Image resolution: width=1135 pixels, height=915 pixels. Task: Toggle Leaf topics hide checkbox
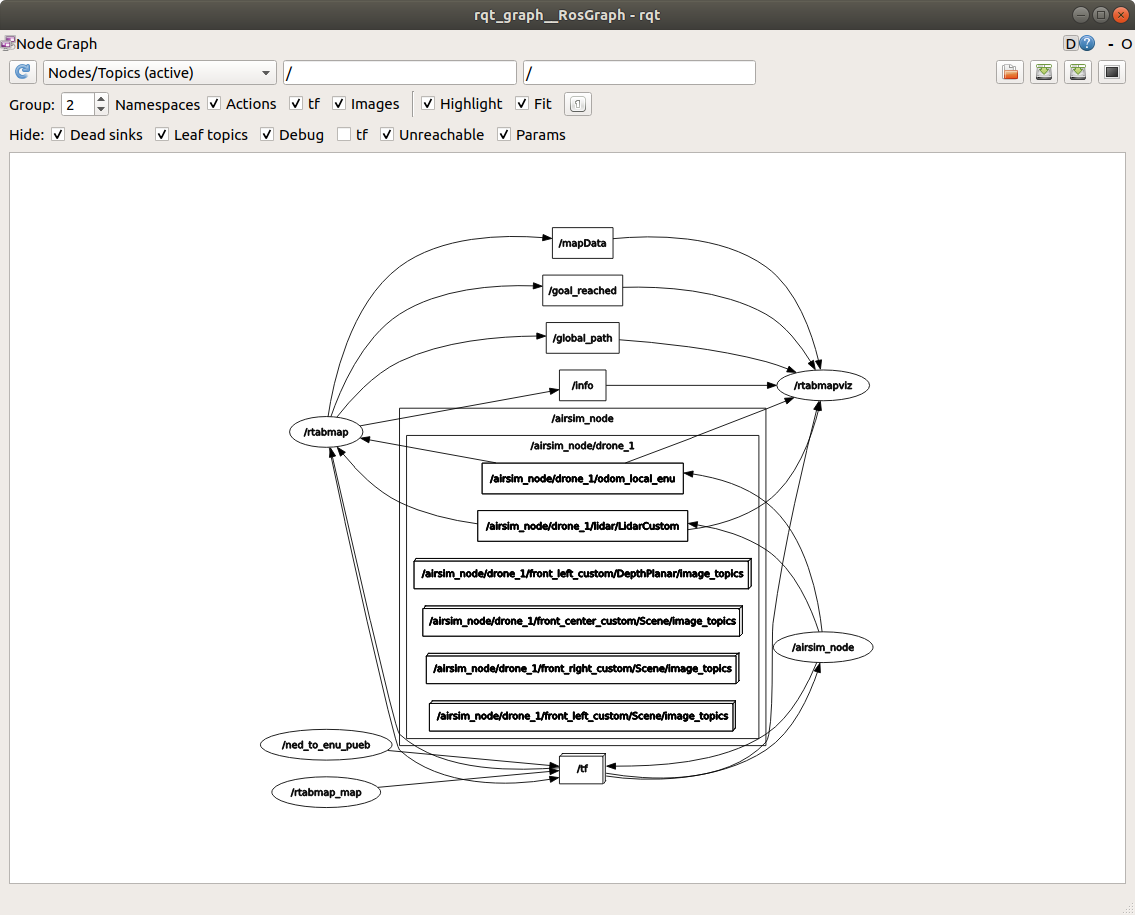click(x=162, y=135)
